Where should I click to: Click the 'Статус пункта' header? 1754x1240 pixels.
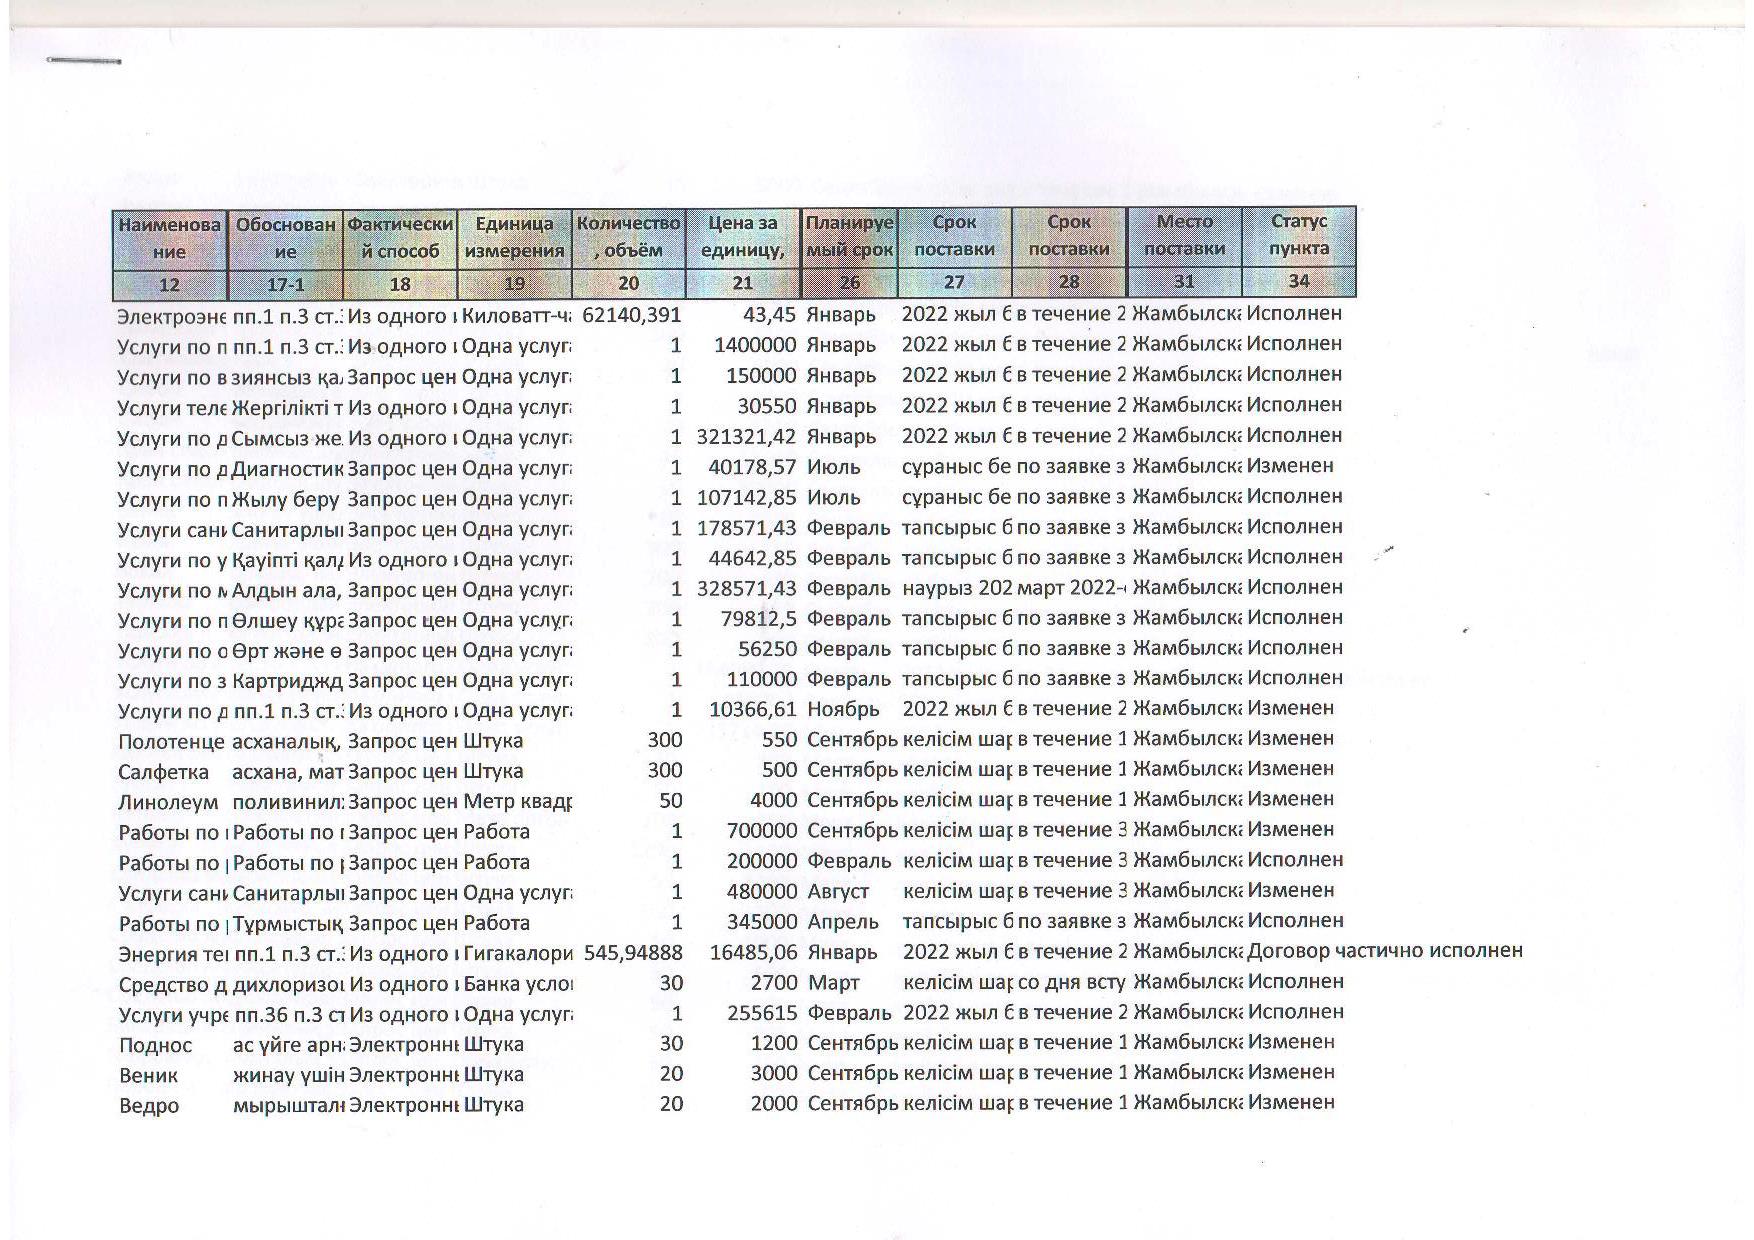[x=1299, y=235]
